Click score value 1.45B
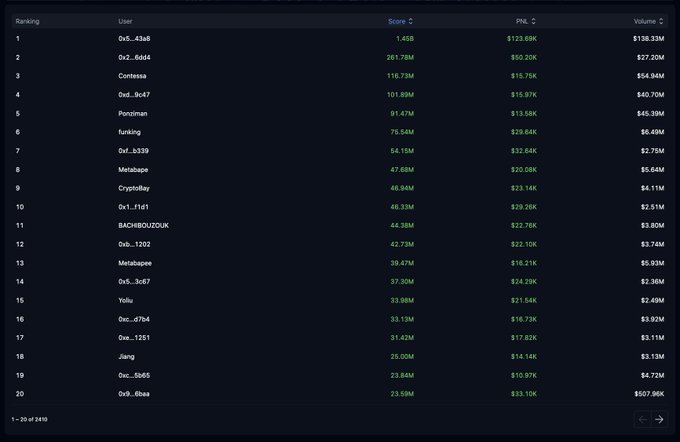This screenshot has height=442, width=680. [x=405, y=39]
